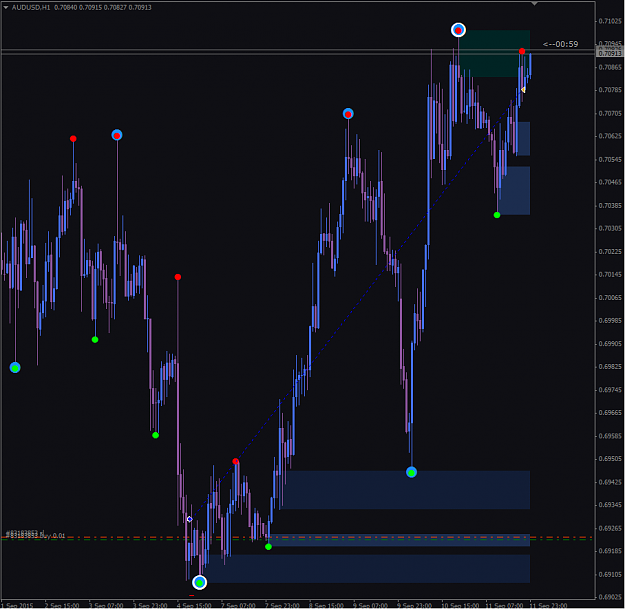This screenshot has height=609, width=625.
Task: Click the highlighted 0.70913 current price label
Action: tap(609, 53)
